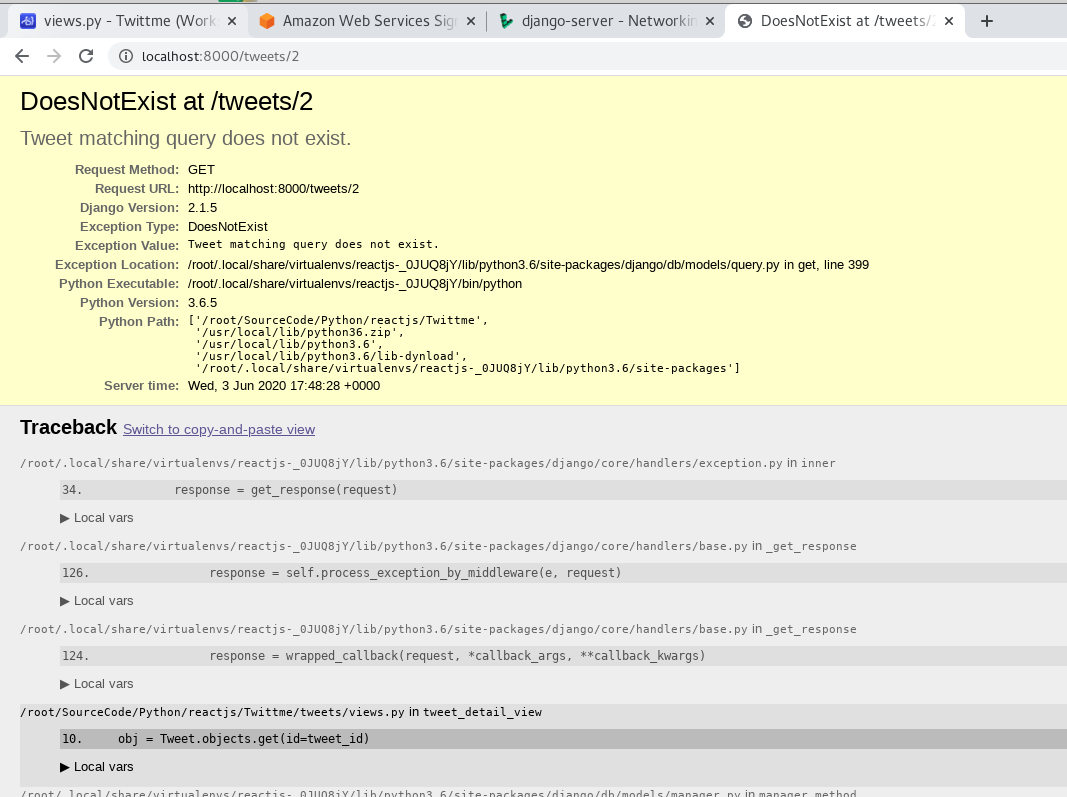Viewport: 1067px width, 797px height.
Task: Close the DoesNotExist tab
Action: 949,21
